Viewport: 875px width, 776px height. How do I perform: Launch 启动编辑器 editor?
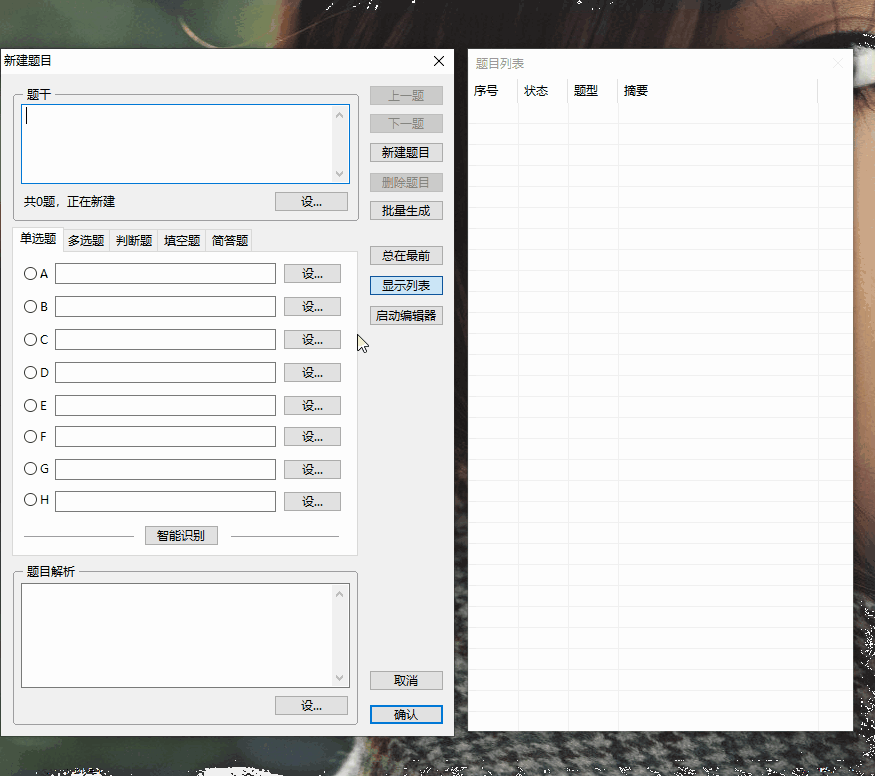coord(406,316)
